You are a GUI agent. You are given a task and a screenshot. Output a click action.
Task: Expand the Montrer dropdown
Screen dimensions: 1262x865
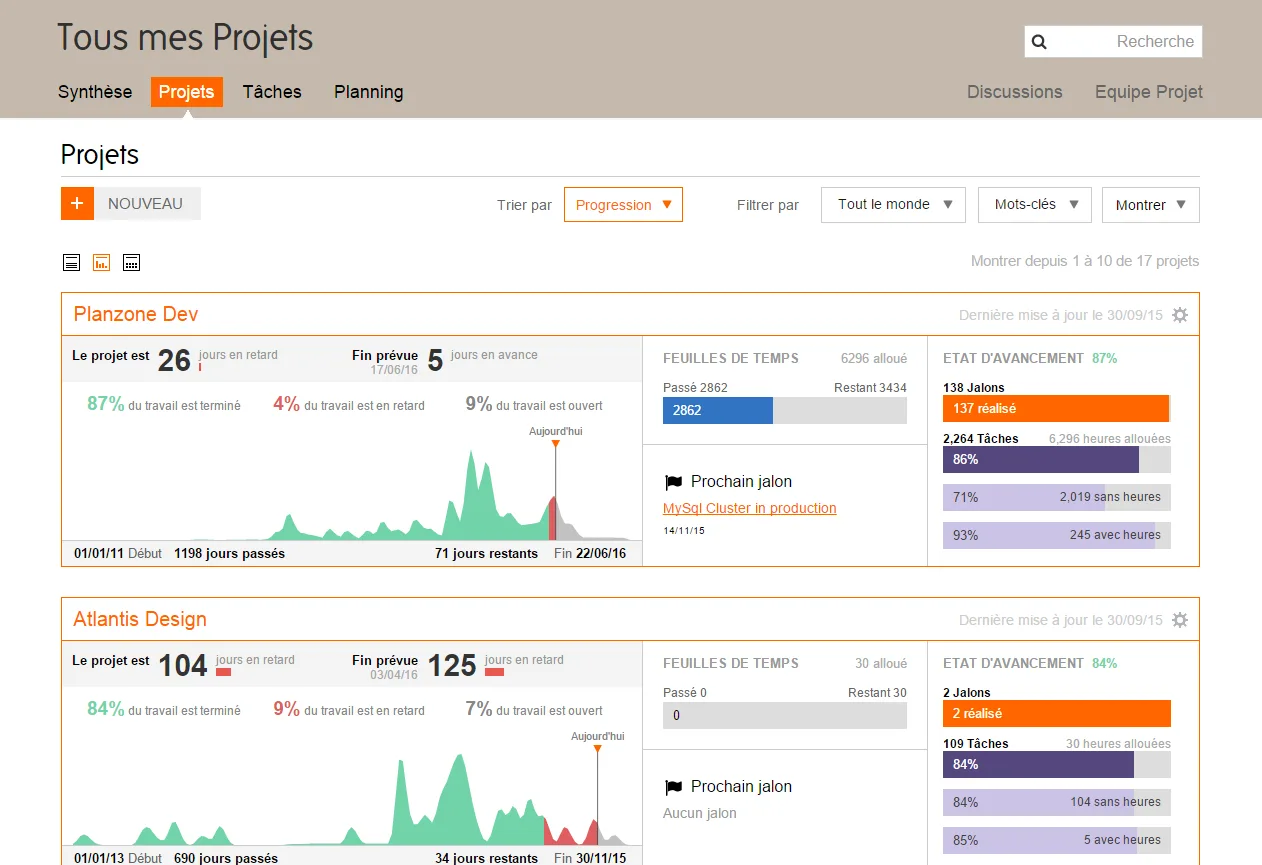point(1150,205)
